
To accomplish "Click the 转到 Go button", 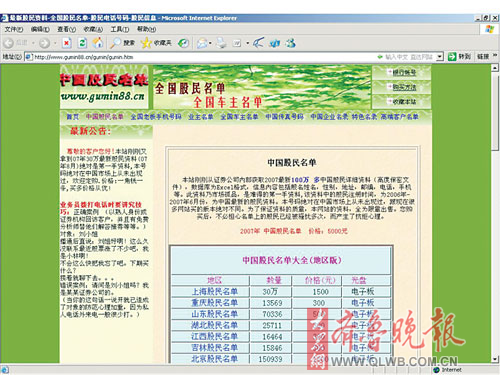I will click(459, 57).
